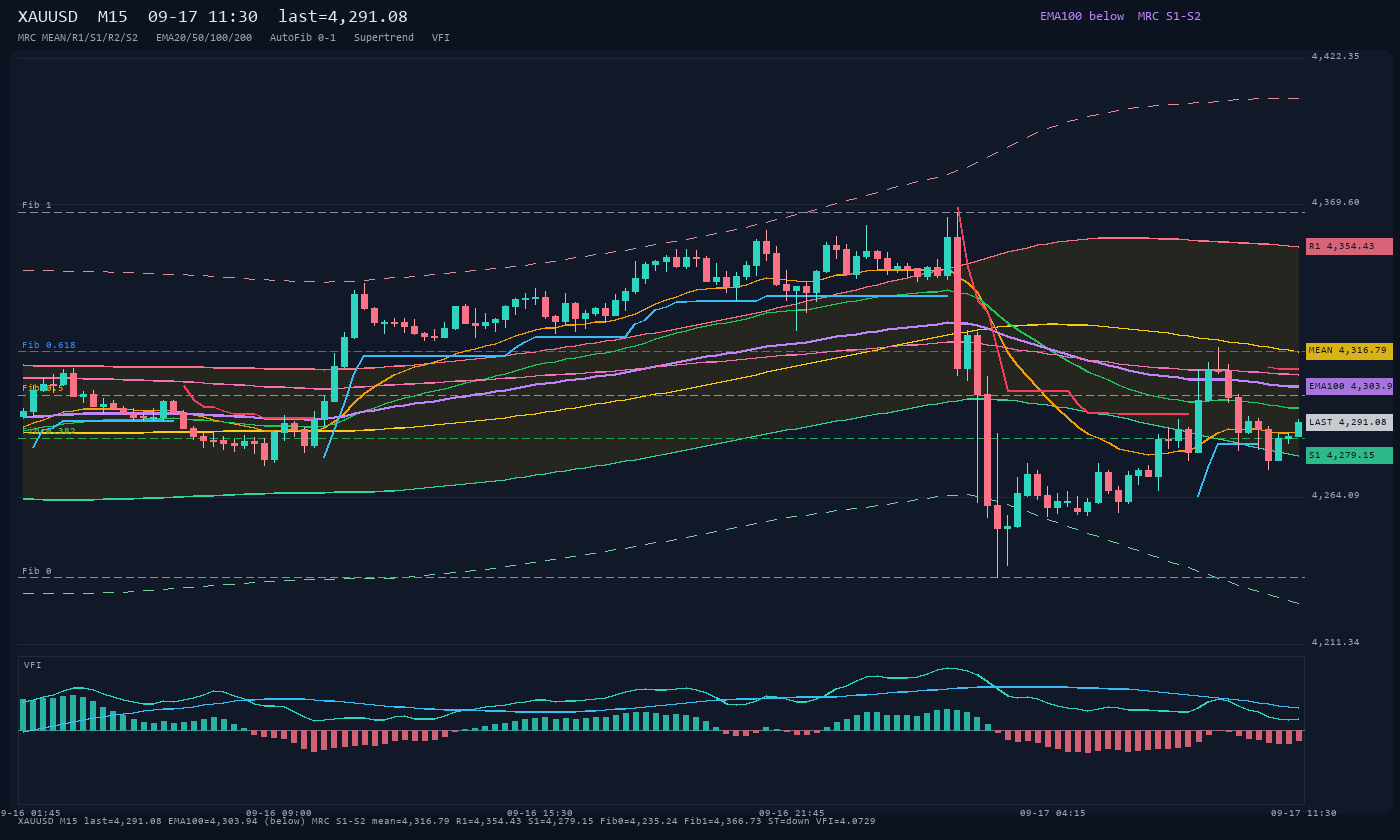1400x840 pixels.
Task: Click the "MRC S1-S2" zone status text
Action: [x=1169, y=16]
